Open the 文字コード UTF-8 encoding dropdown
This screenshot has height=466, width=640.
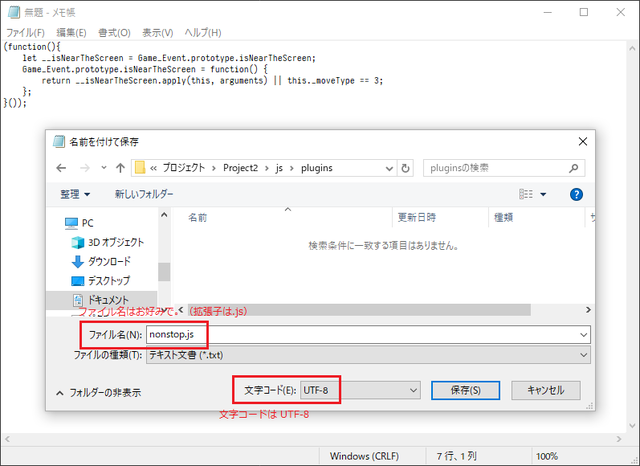coord(360,391)
